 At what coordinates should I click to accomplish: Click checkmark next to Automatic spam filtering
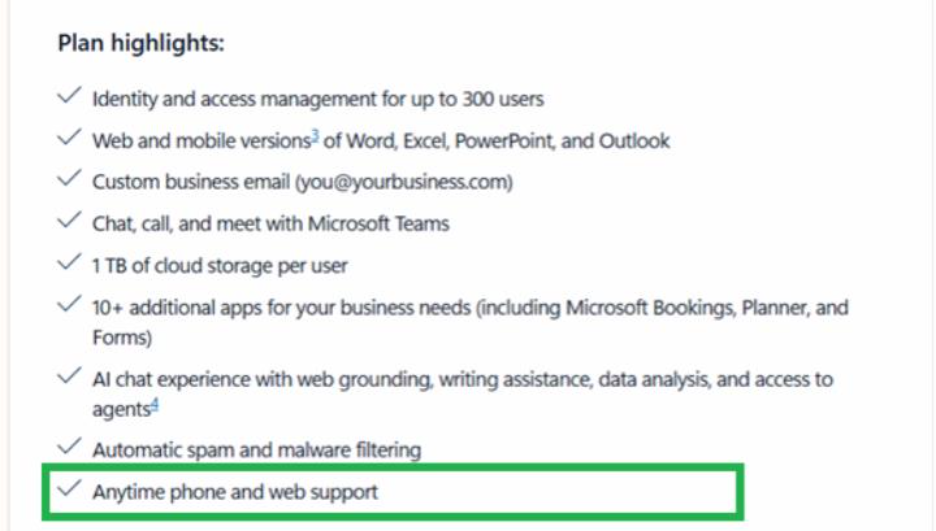coord(69,446)
